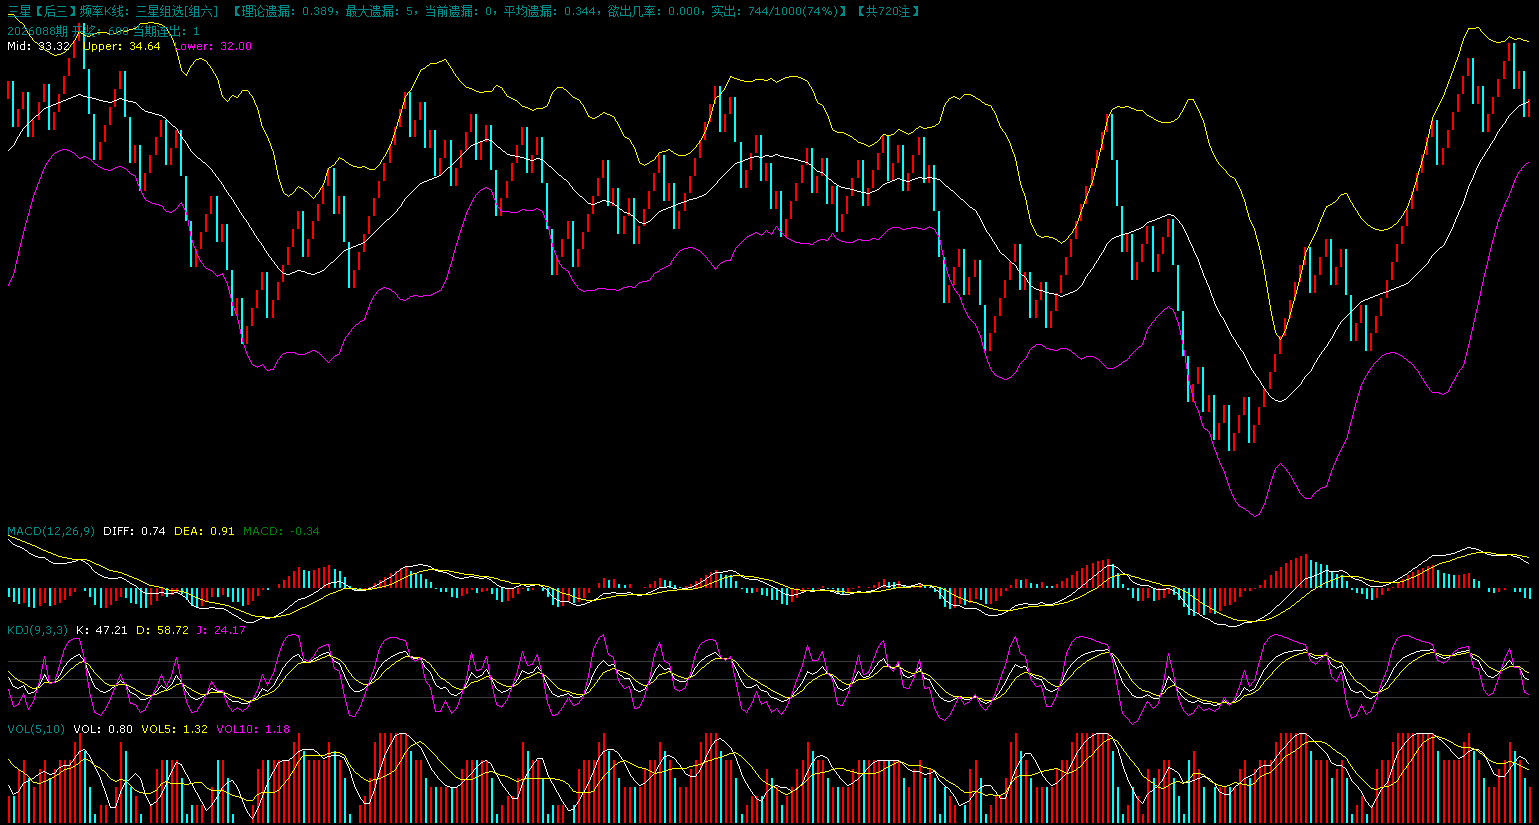Click the green MACD -0.34 value
The height and width of the screenshot is (825, 1539).
tap(281, 531)
